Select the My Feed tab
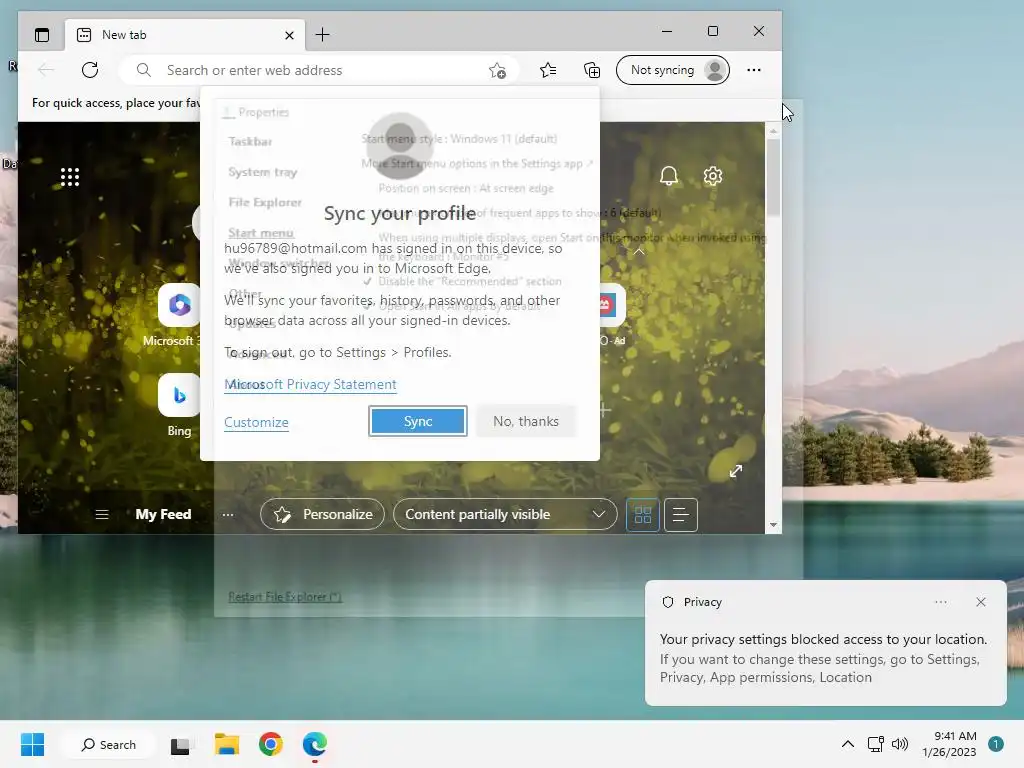 click(163, 515)
